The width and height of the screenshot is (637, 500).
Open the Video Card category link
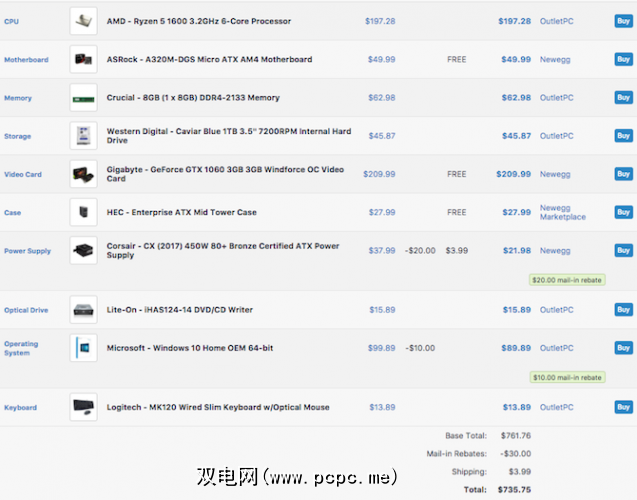point(23,174)
